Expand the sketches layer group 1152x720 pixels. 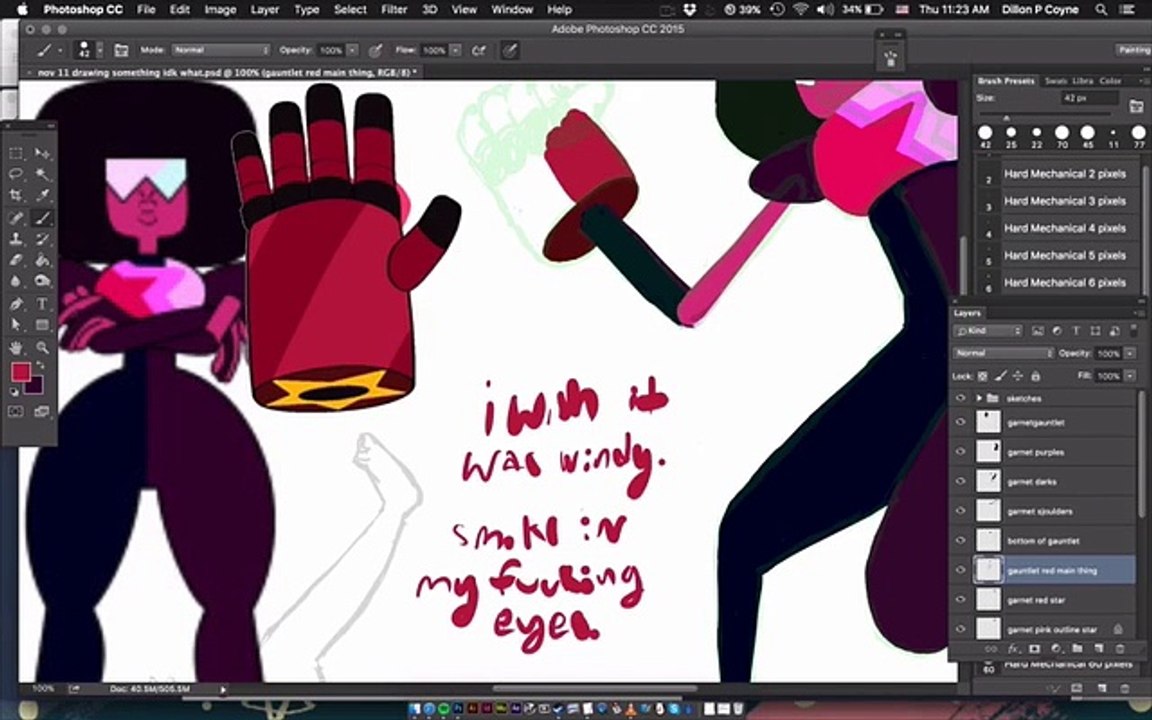979,398
